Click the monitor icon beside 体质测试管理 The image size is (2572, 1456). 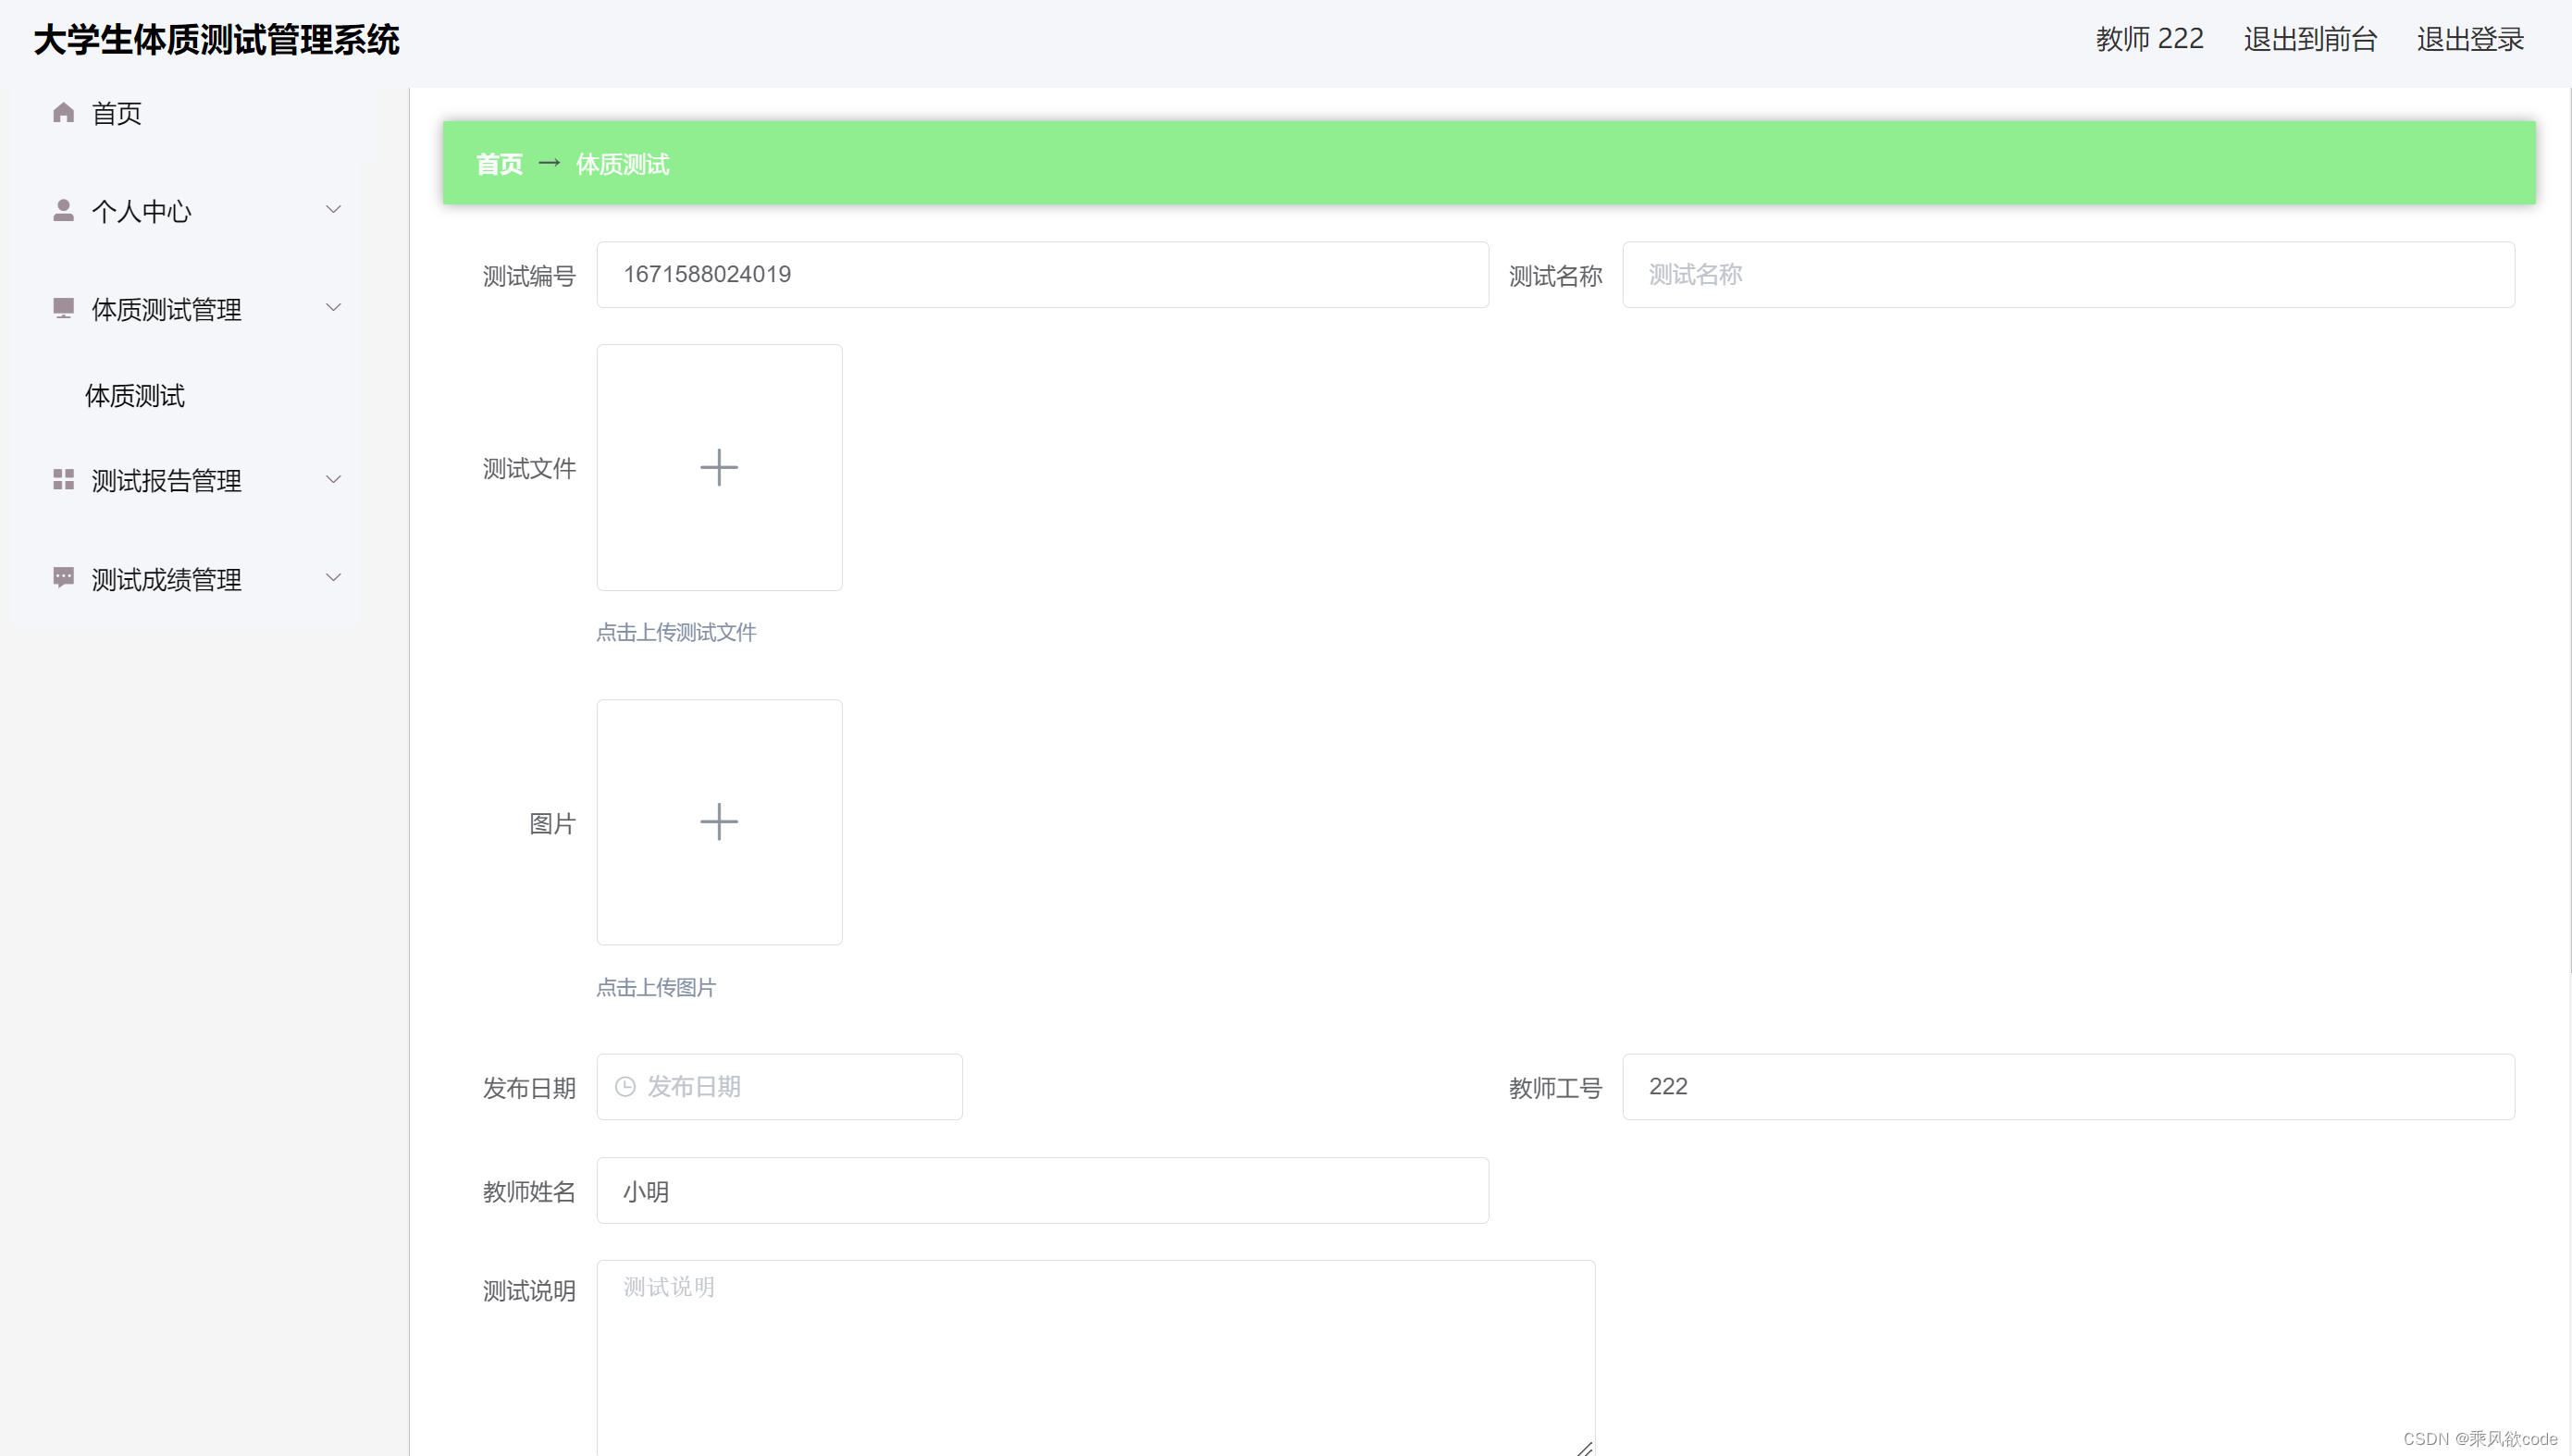click(63, 308)
